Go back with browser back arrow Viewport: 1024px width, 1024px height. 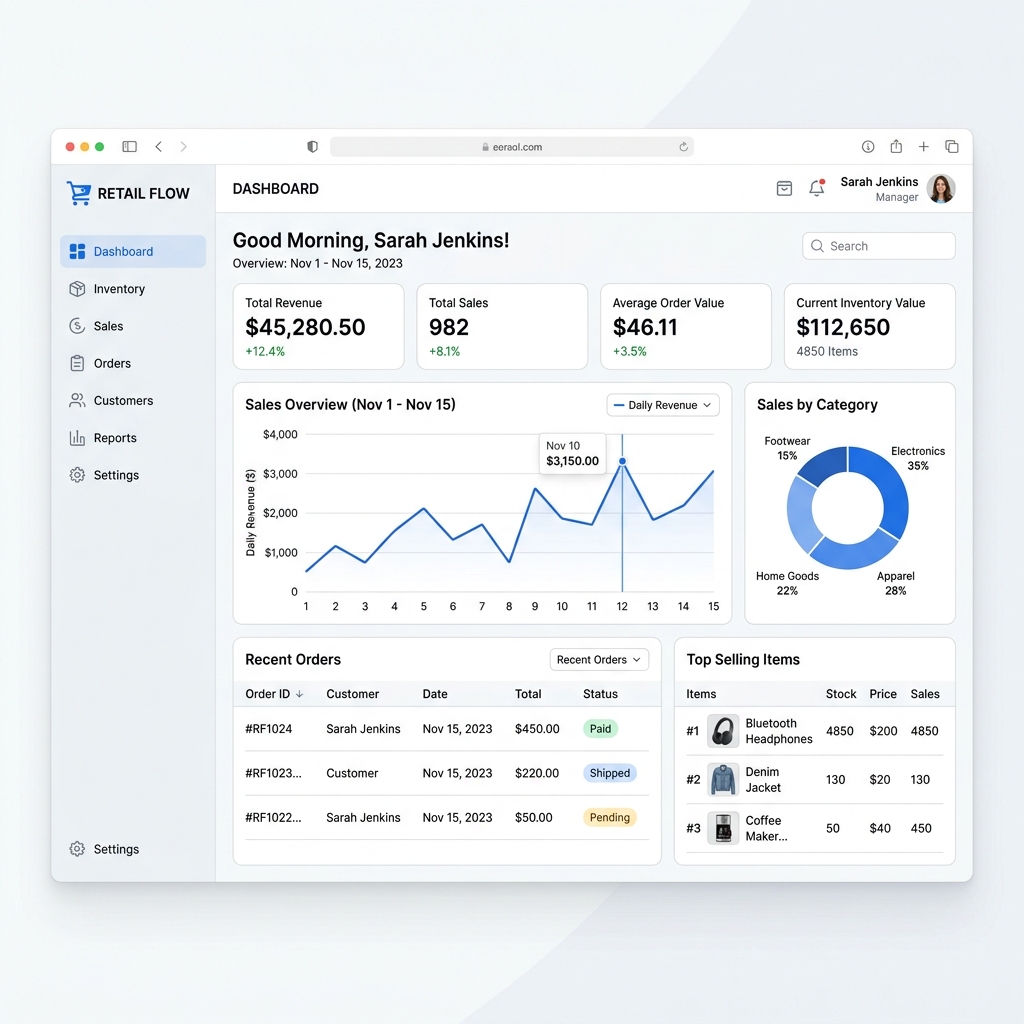(x=159, y=146)
